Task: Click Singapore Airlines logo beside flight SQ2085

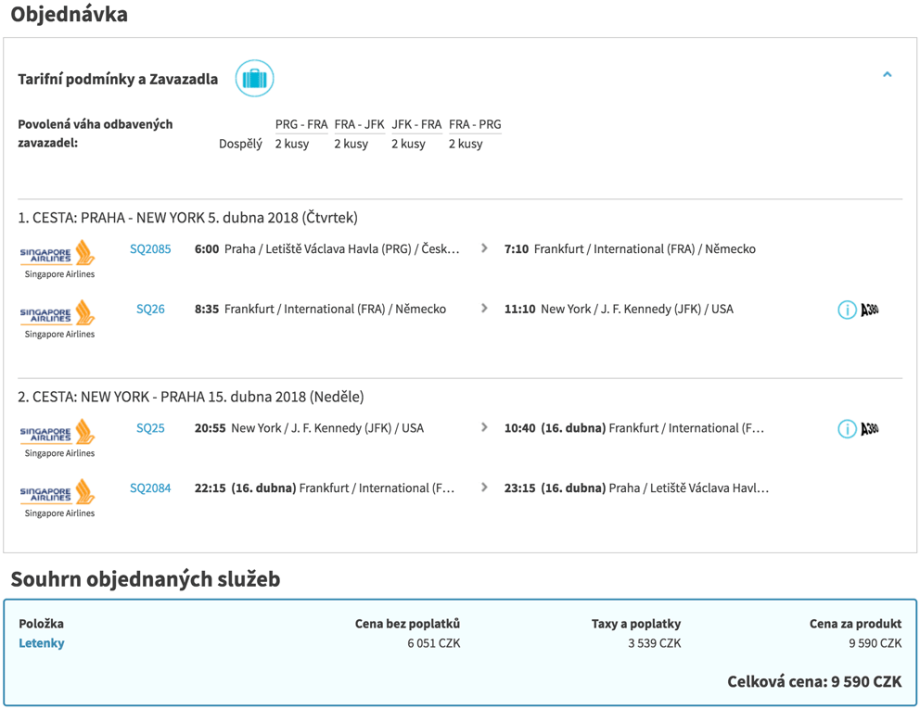Action: (59, 254)
